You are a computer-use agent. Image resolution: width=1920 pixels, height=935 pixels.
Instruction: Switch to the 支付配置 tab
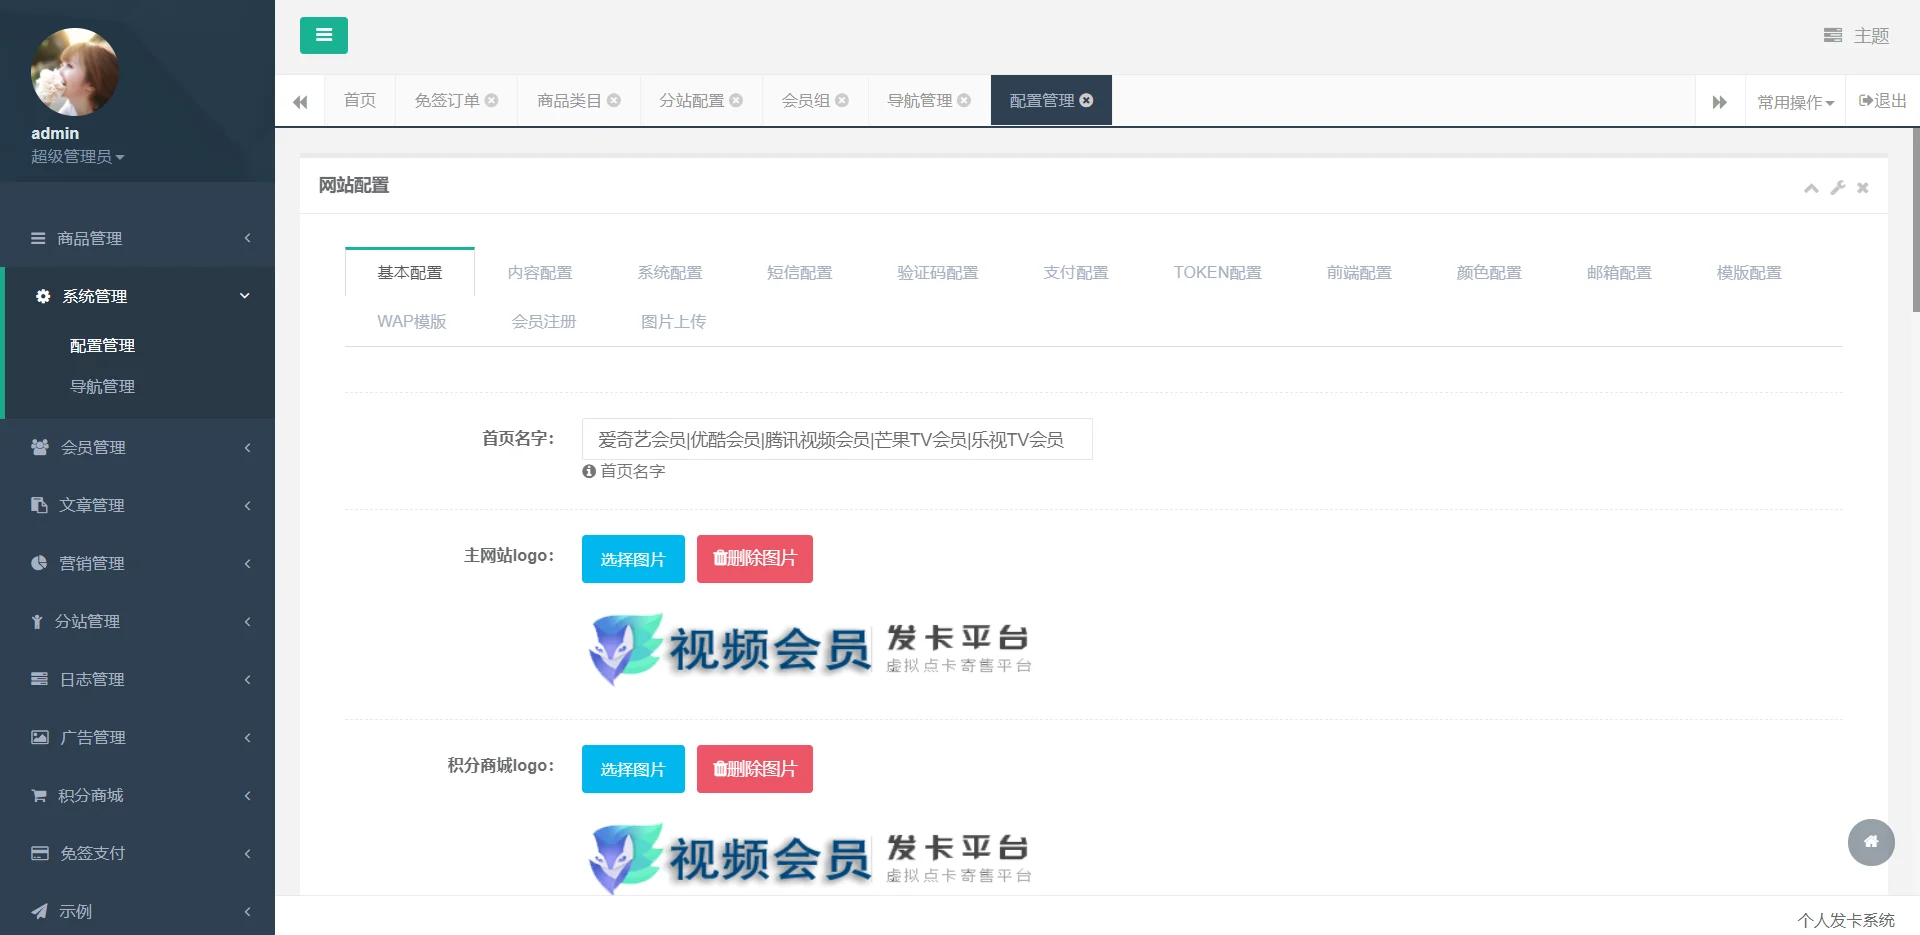[1076, 272]
